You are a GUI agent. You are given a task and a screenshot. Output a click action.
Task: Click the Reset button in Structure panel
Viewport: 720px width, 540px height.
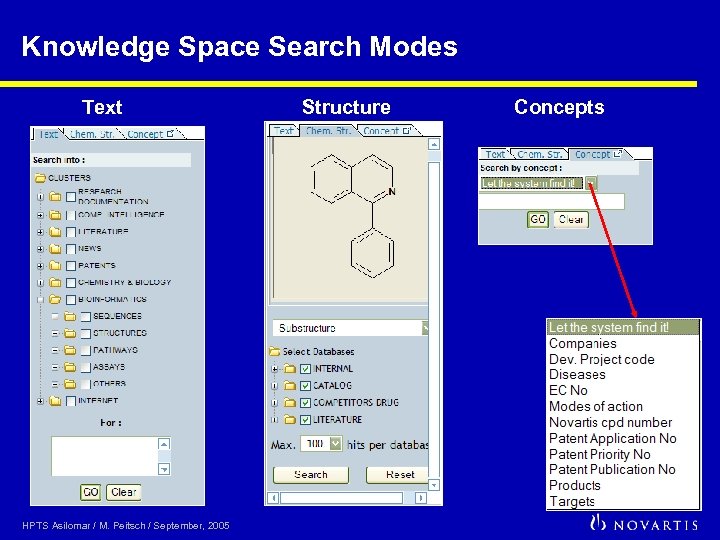(398, 475)
